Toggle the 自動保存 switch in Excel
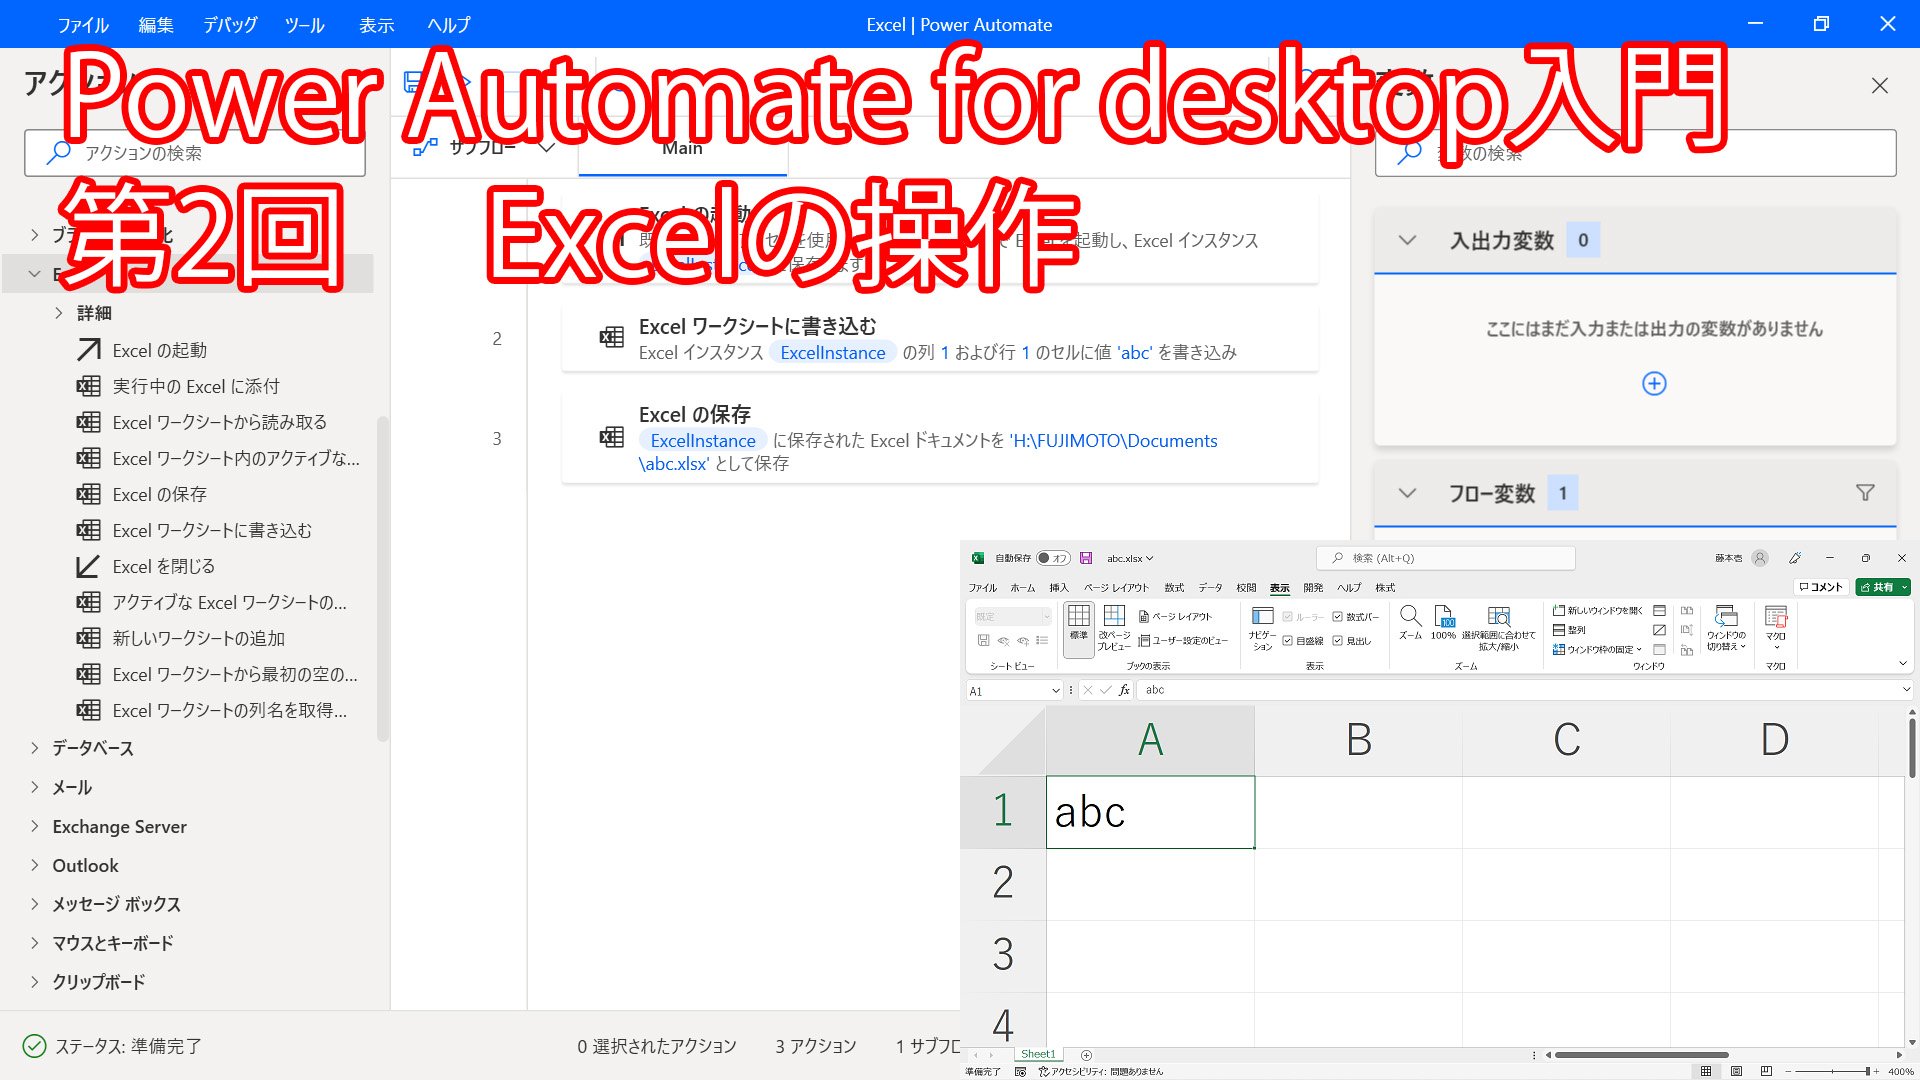This screenshot has height=1080, width=1920. [x=1053, y=558]
